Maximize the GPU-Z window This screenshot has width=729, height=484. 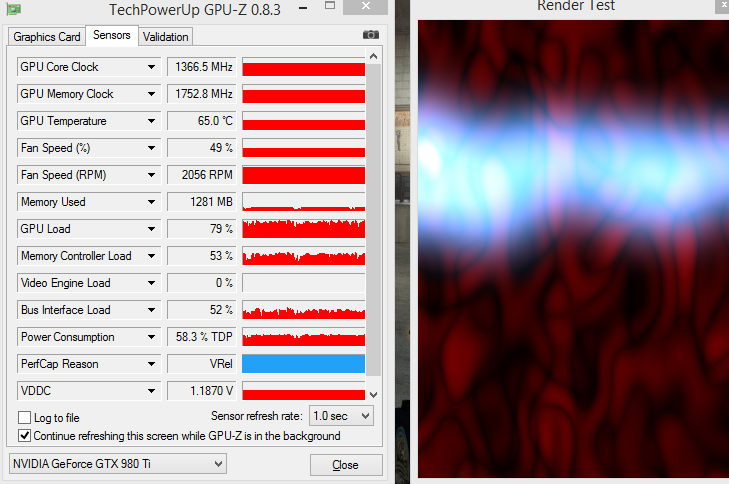click(x=330, y=6)
